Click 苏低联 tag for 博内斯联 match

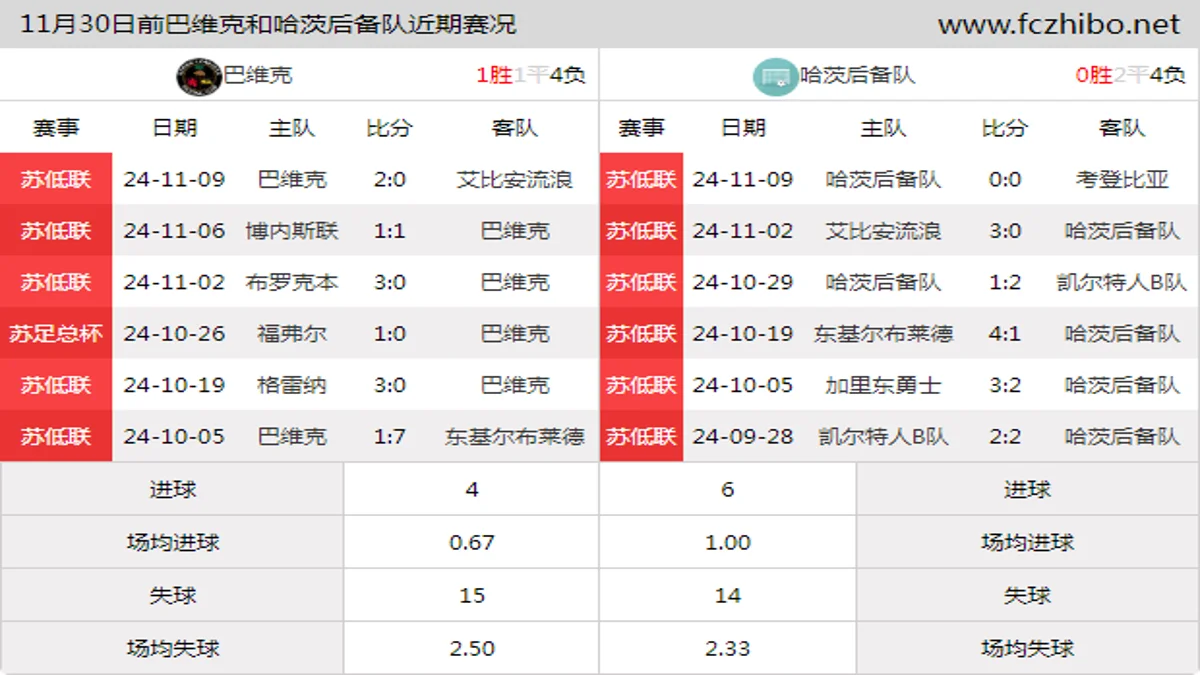tap(56, 231)
